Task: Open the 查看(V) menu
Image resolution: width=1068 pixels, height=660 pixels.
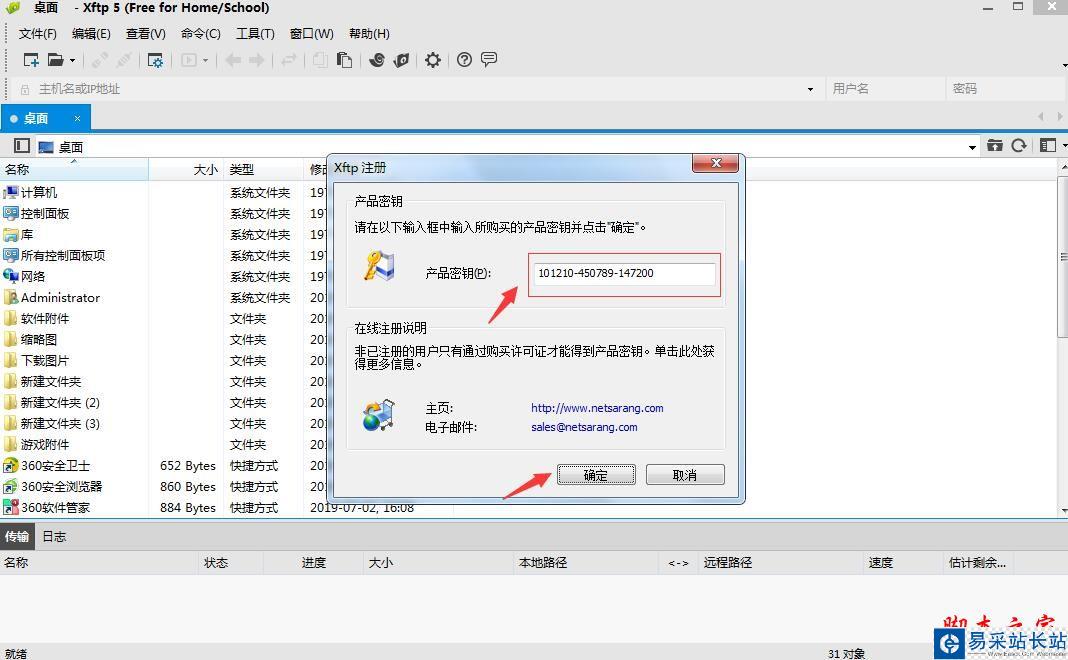Action: pos(146,33)
